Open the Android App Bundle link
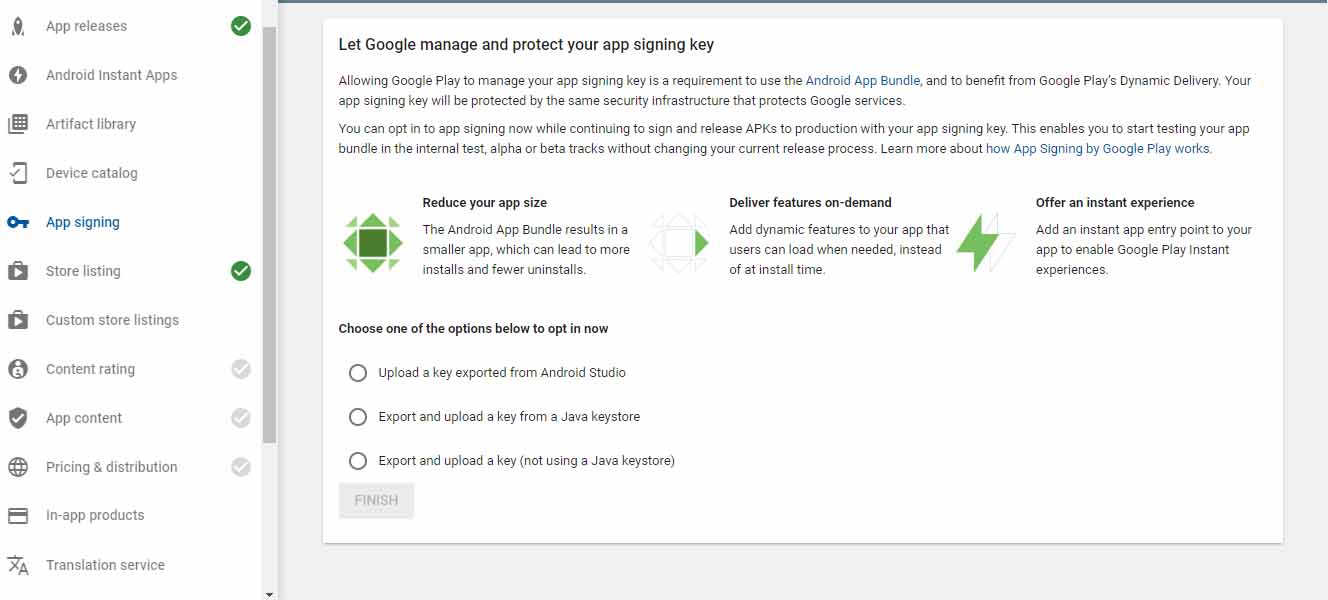This screenshot has height=600, width=1328. click(x=862, y=80)
